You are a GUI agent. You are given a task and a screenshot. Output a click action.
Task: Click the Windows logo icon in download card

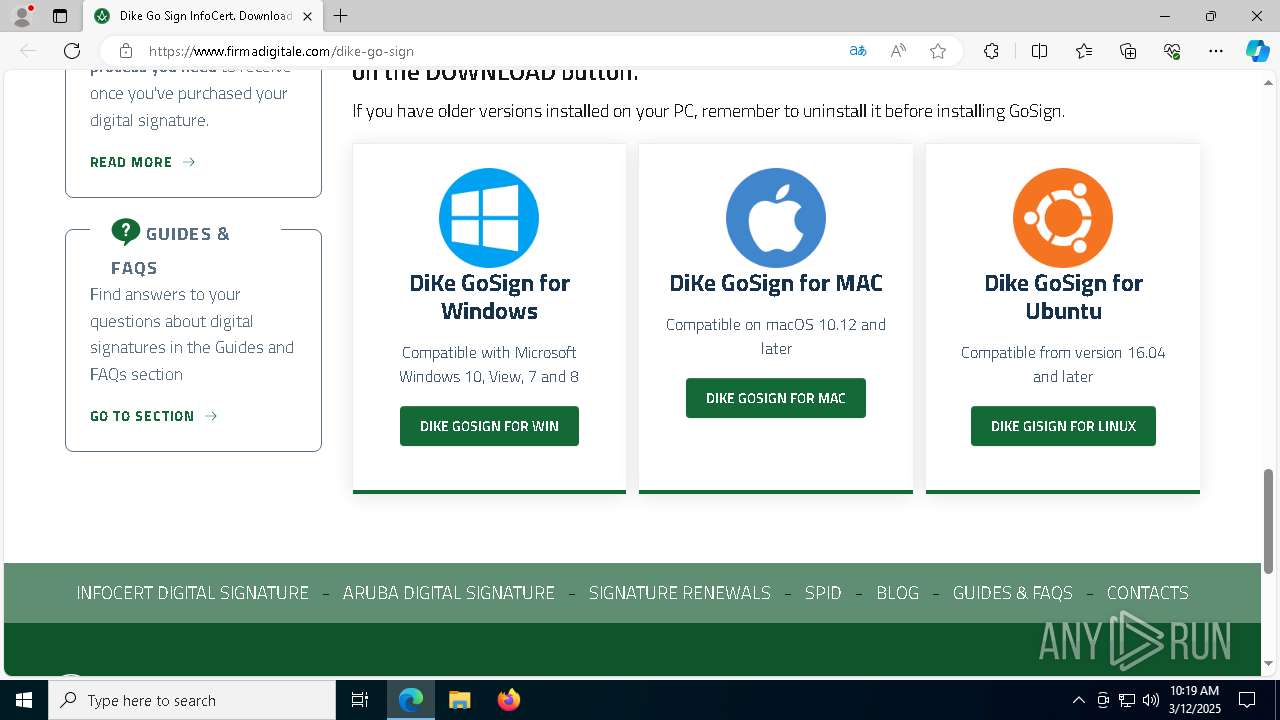489,218
